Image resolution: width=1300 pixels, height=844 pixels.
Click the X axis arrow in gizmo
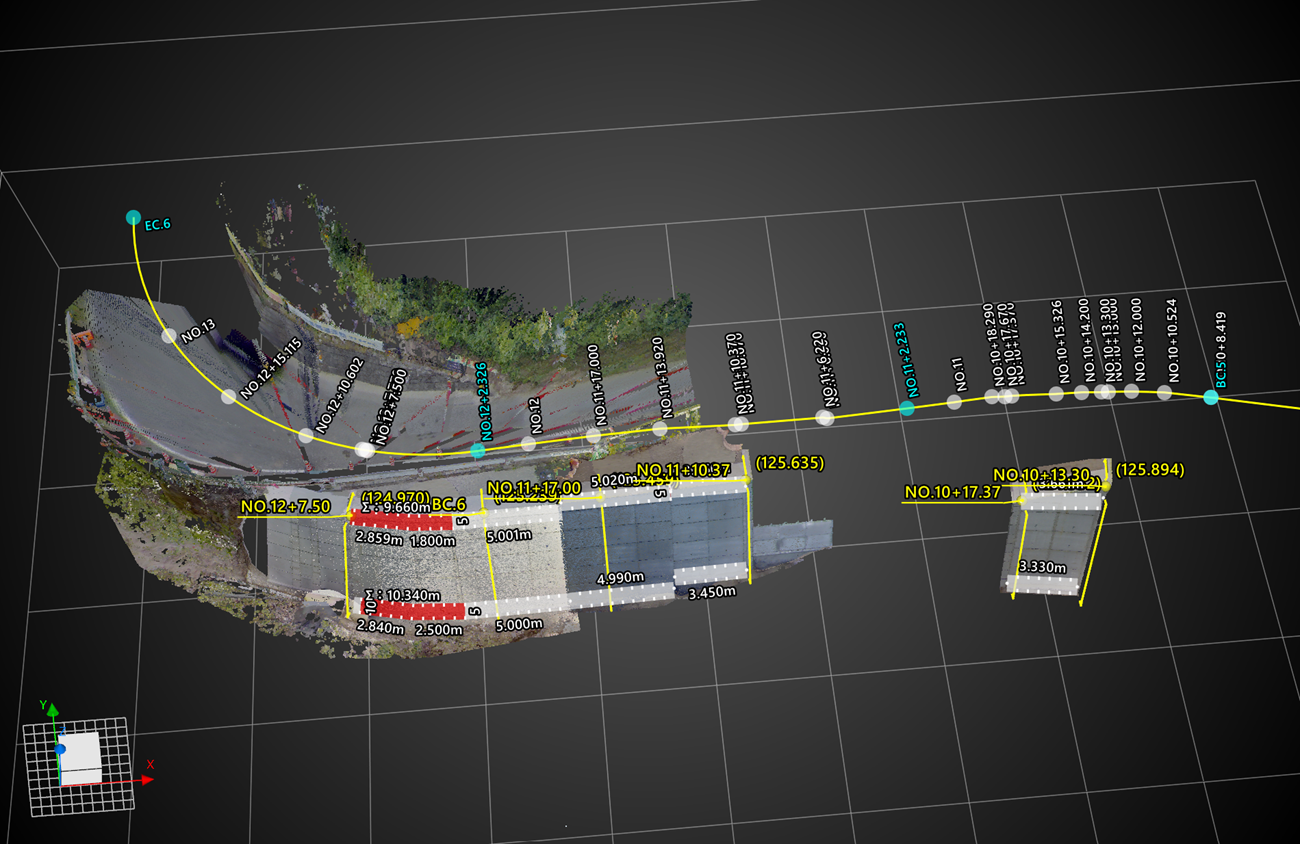(x=147, y=779)
